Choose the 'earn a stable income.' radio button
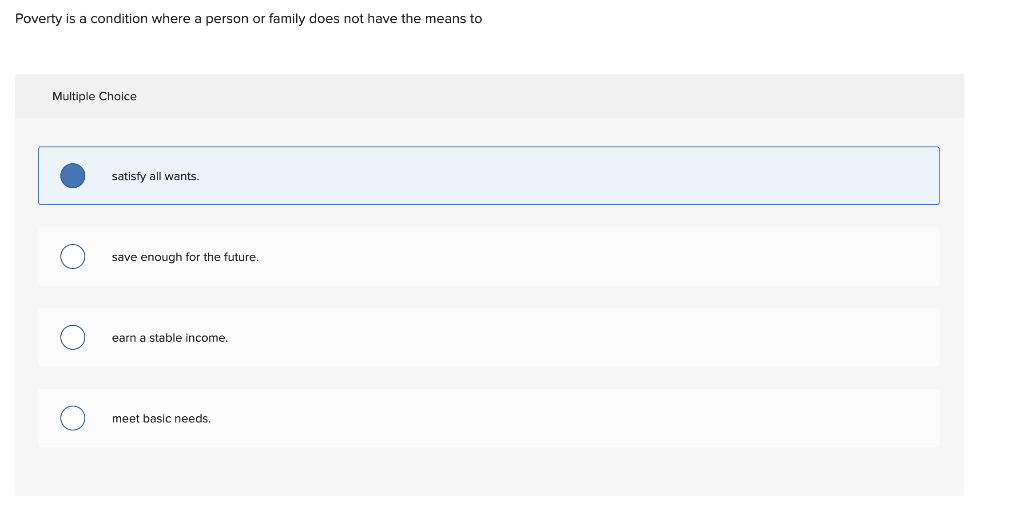 (72, 338)
